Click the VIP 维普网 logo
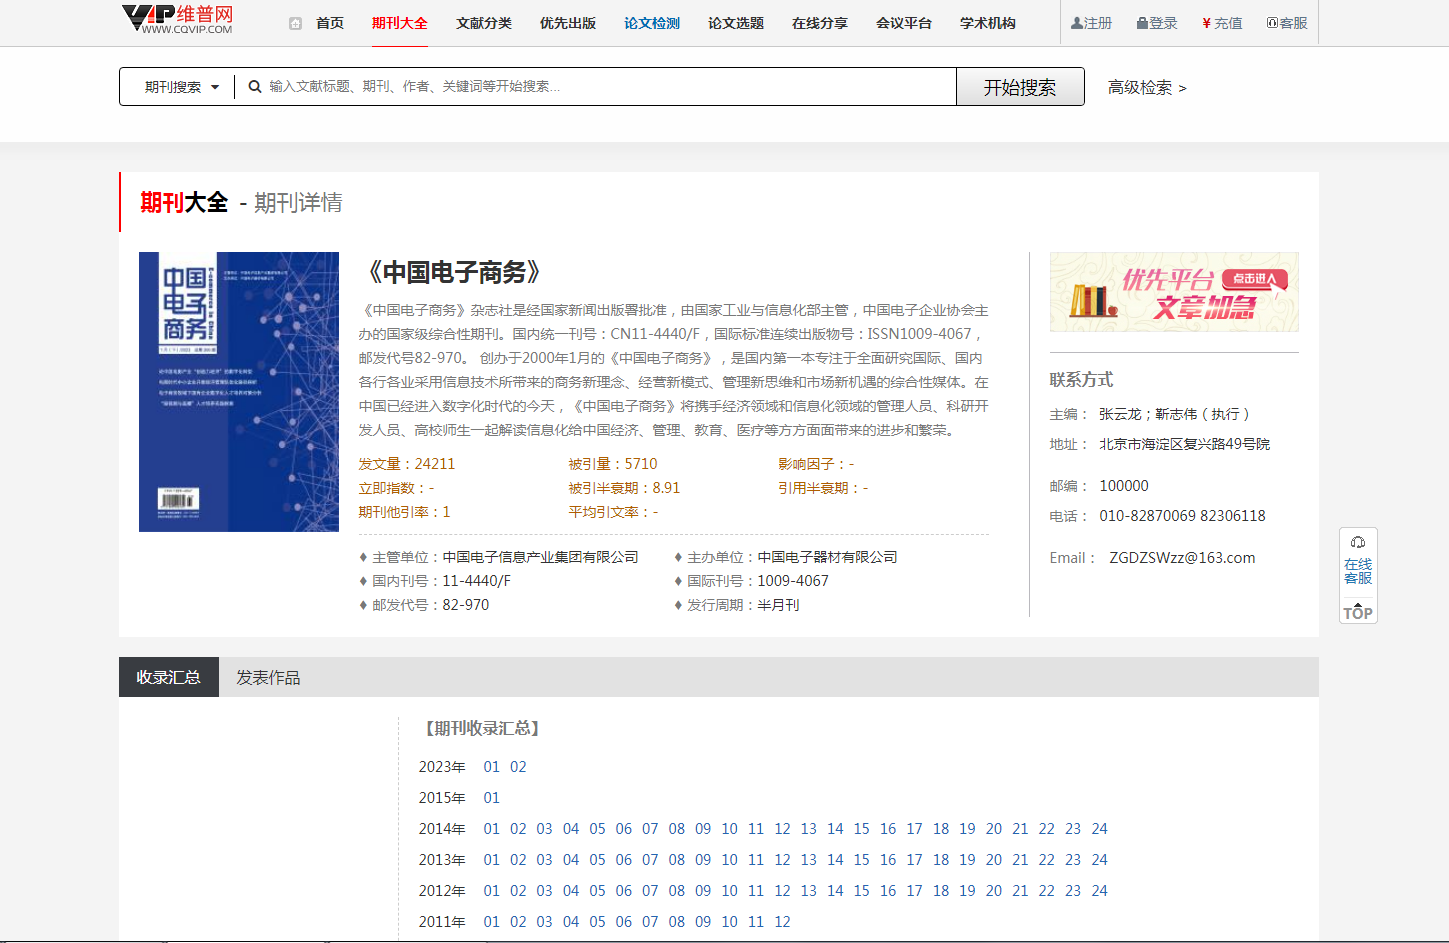 (x=177, y=19)
